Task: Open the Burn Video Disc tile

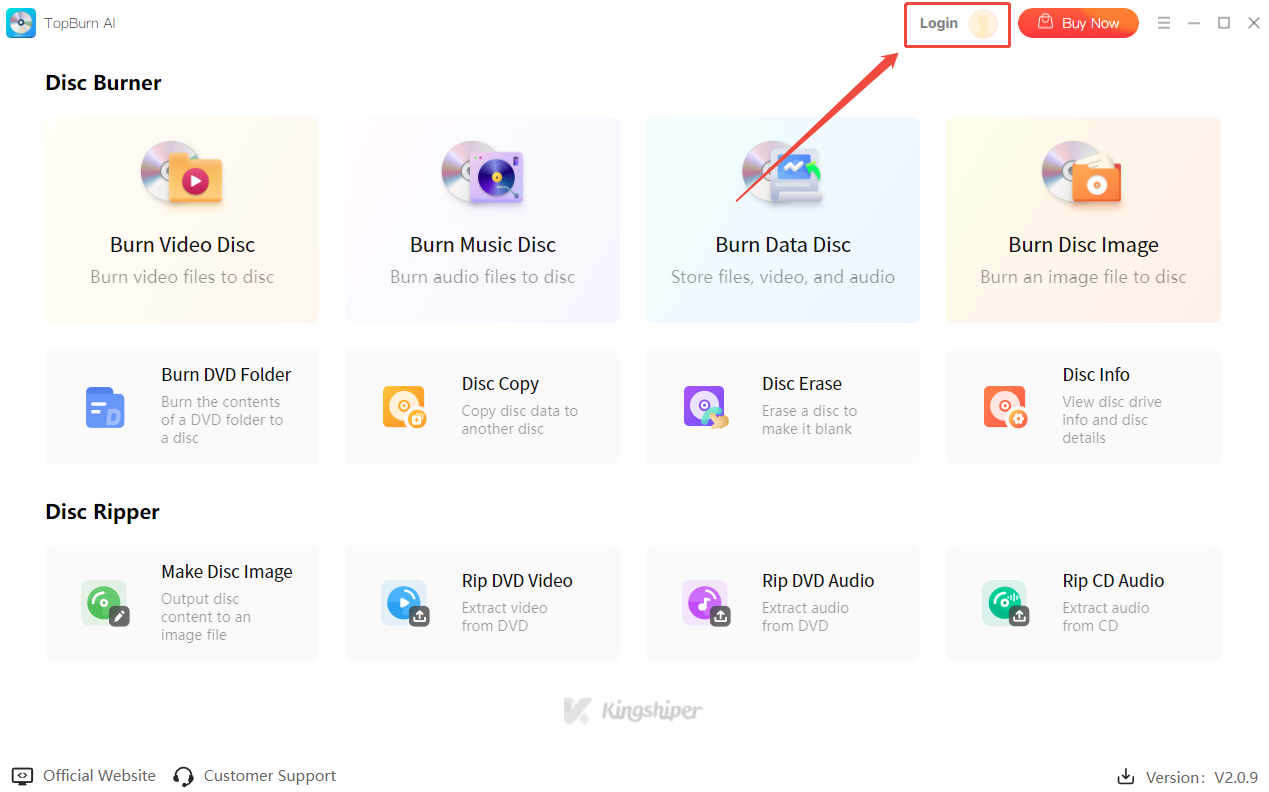Action: pyautogui.click(x=182, y=220)
